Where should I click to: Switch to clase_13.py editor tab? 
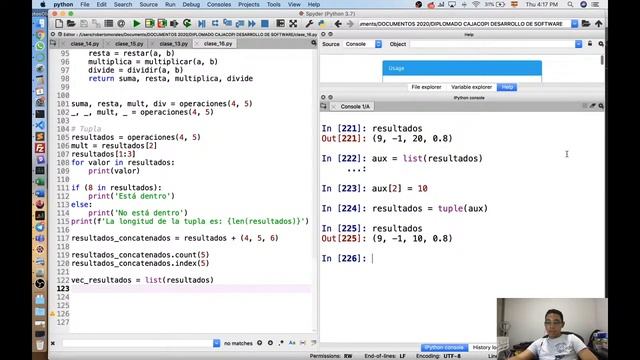[x=173, y=43]
